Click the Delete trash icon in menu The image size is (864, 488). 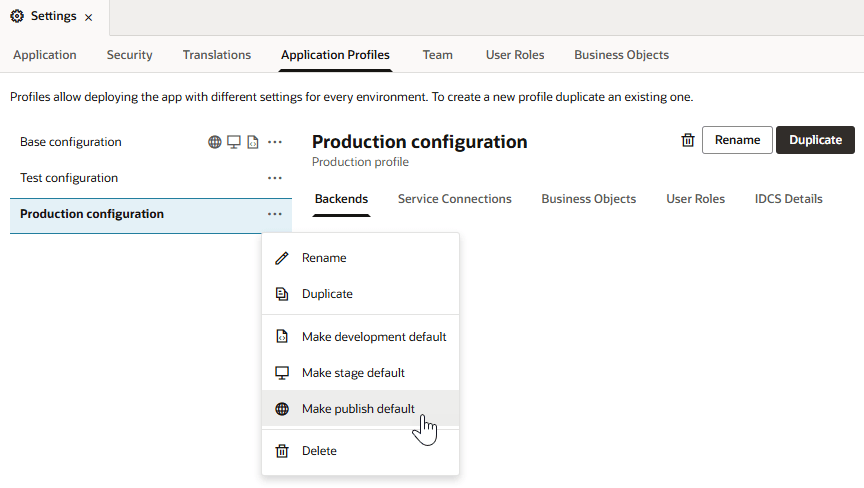coord(282,451)
